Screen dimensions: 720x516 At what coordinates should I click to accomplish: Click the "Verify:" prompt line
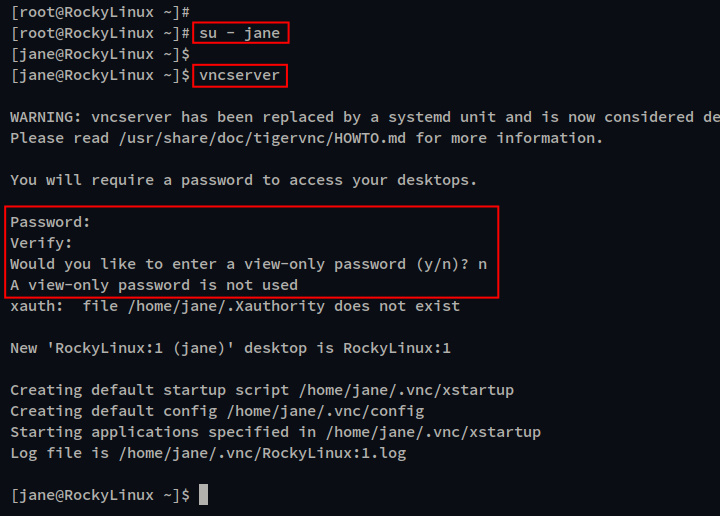point(42,243)
